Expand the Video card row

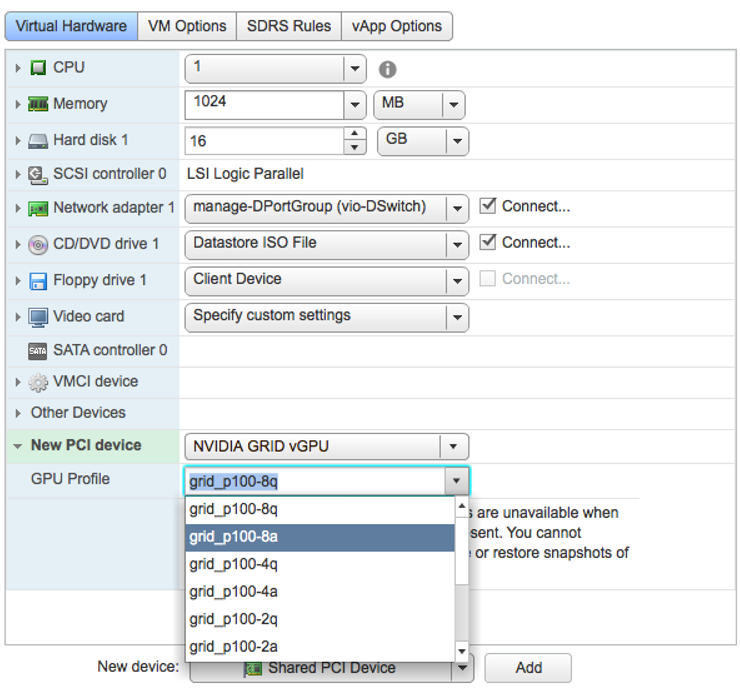[18, 317]
